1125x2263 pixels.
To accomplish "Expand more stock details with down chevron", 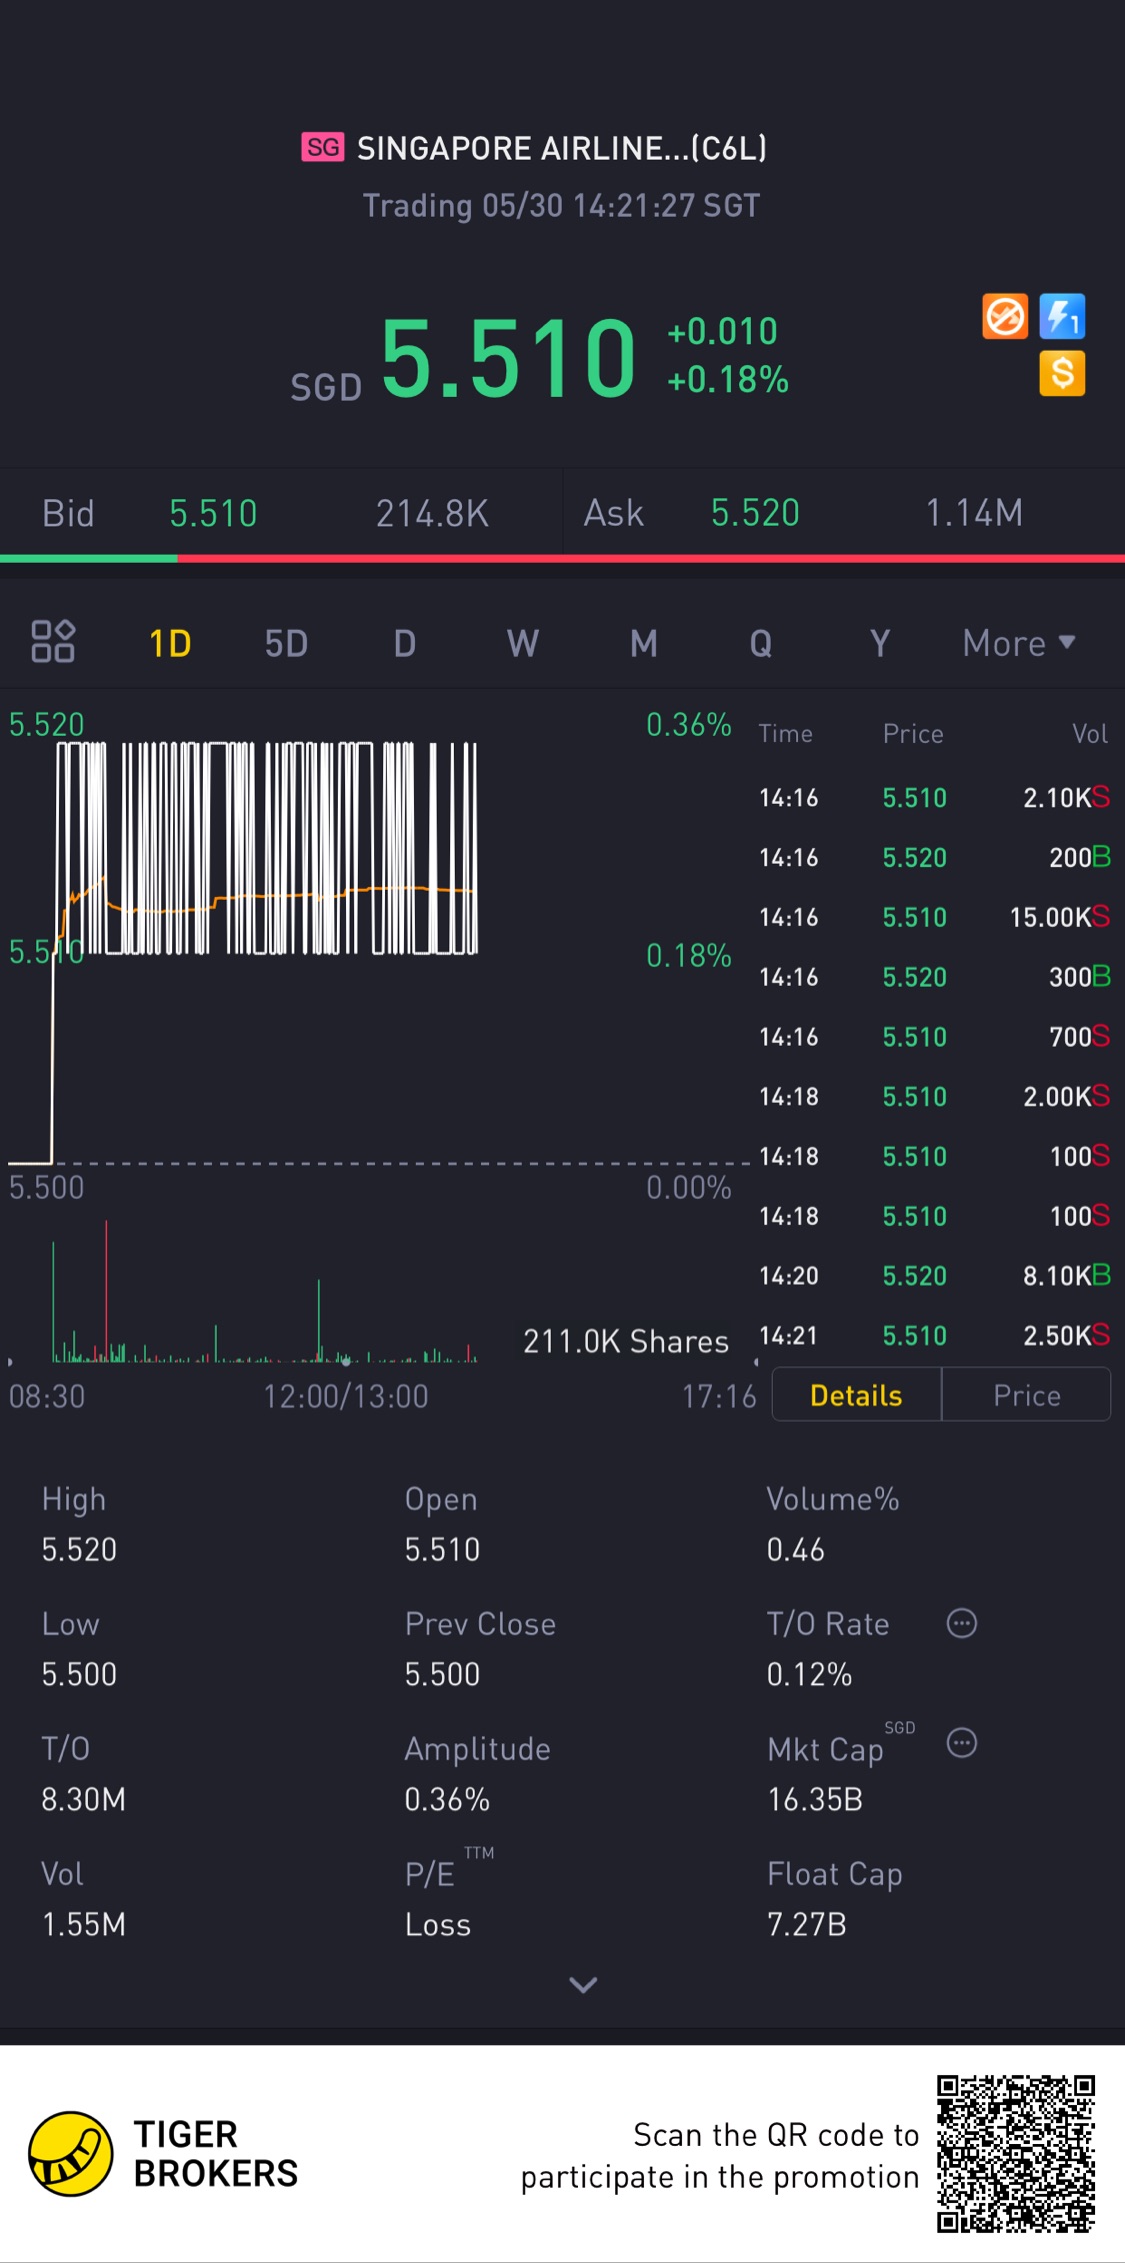I will [x=583, y=1985].
